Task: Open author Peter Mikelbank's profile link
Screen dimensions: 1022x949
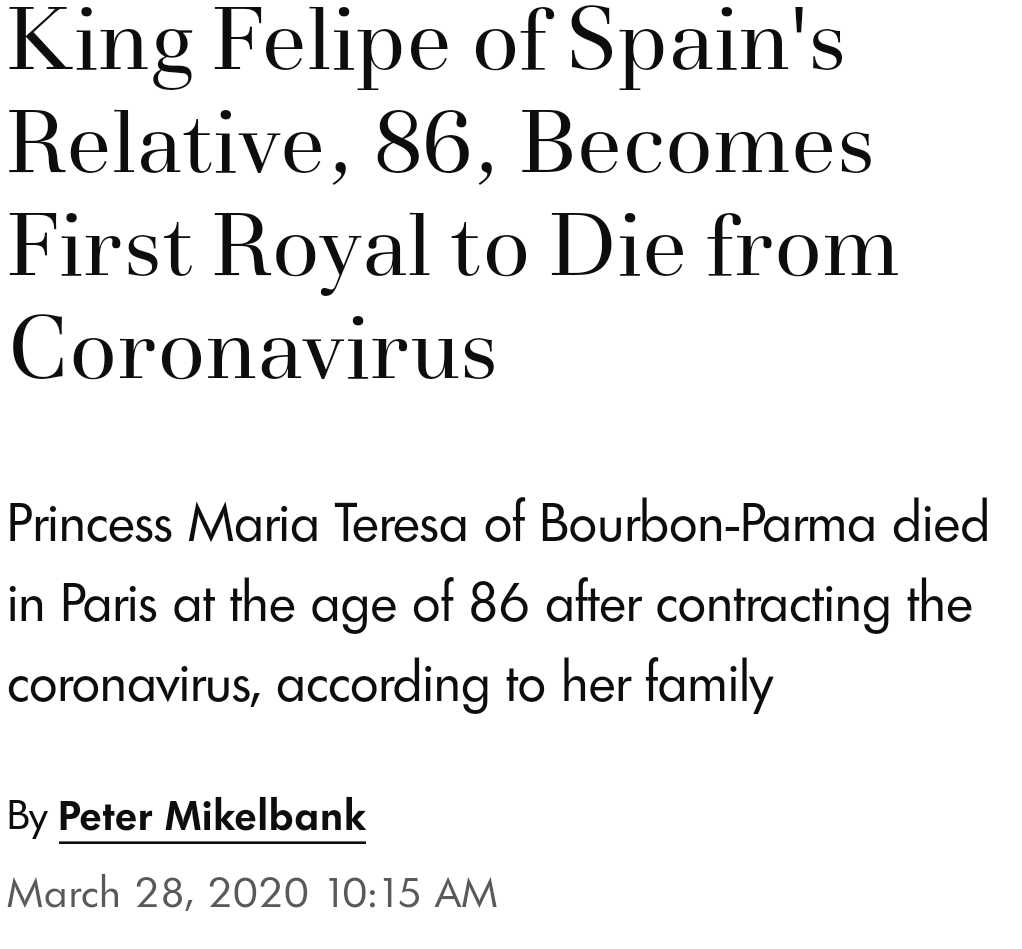Action: click(212, 817)
